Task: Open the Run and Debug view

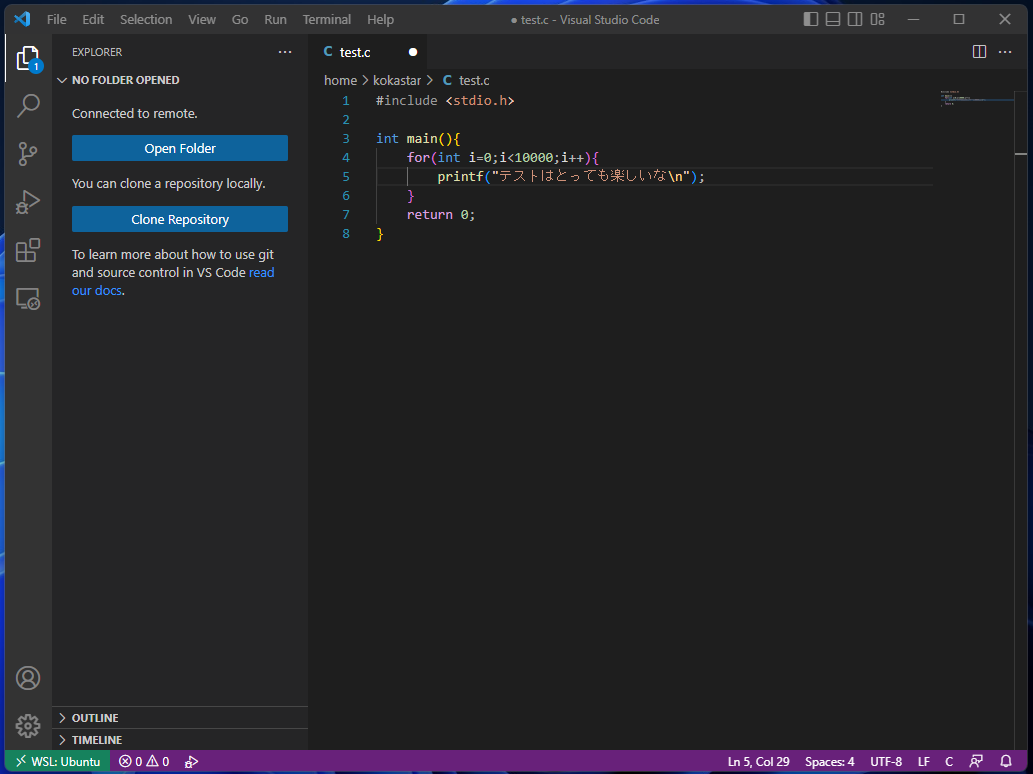Action: pos(28,202)
